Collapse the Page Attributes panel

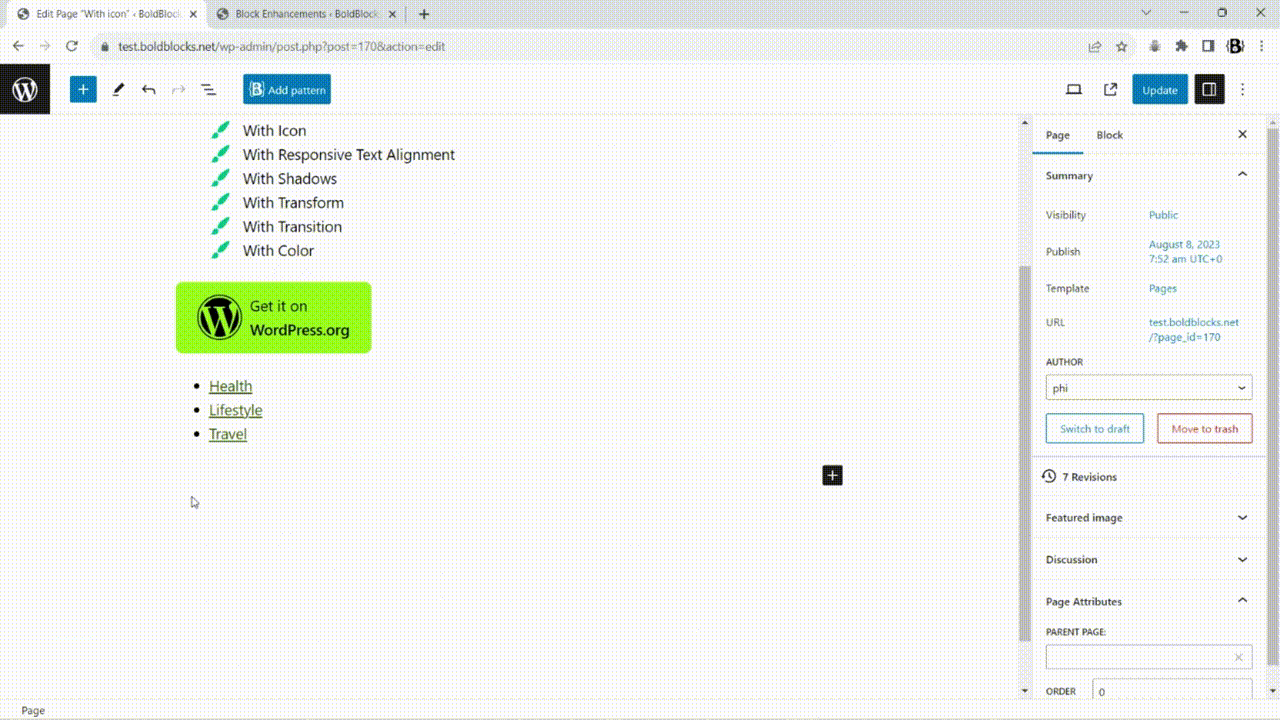1148,601
